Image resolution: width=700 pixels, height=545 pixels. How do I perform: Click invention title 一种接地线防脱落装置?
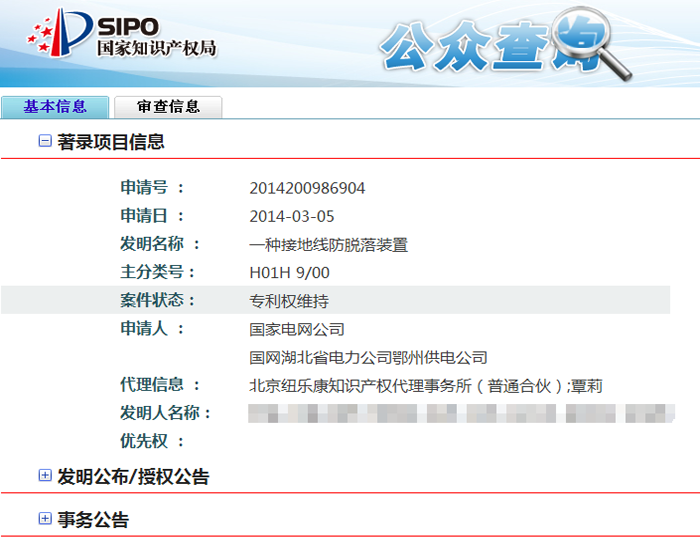[x=328, y=244]
